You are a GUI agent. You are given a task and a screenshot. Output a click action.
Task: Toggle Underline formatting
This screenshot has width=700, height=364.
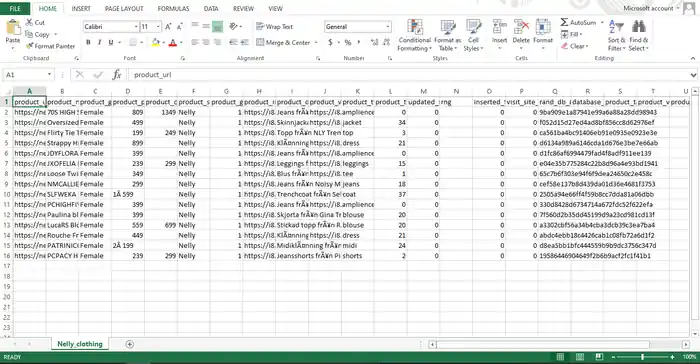point(111,42)
